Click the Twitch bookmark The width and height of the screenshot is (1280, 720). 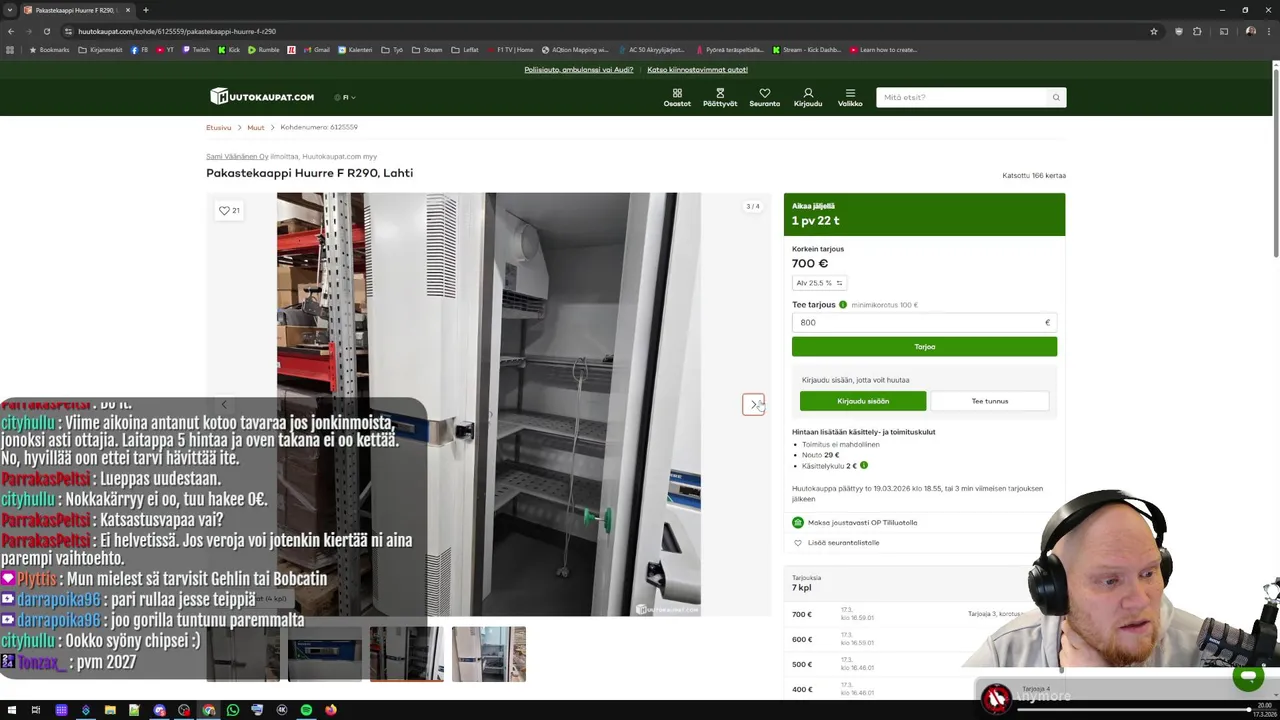pos(196,50)
